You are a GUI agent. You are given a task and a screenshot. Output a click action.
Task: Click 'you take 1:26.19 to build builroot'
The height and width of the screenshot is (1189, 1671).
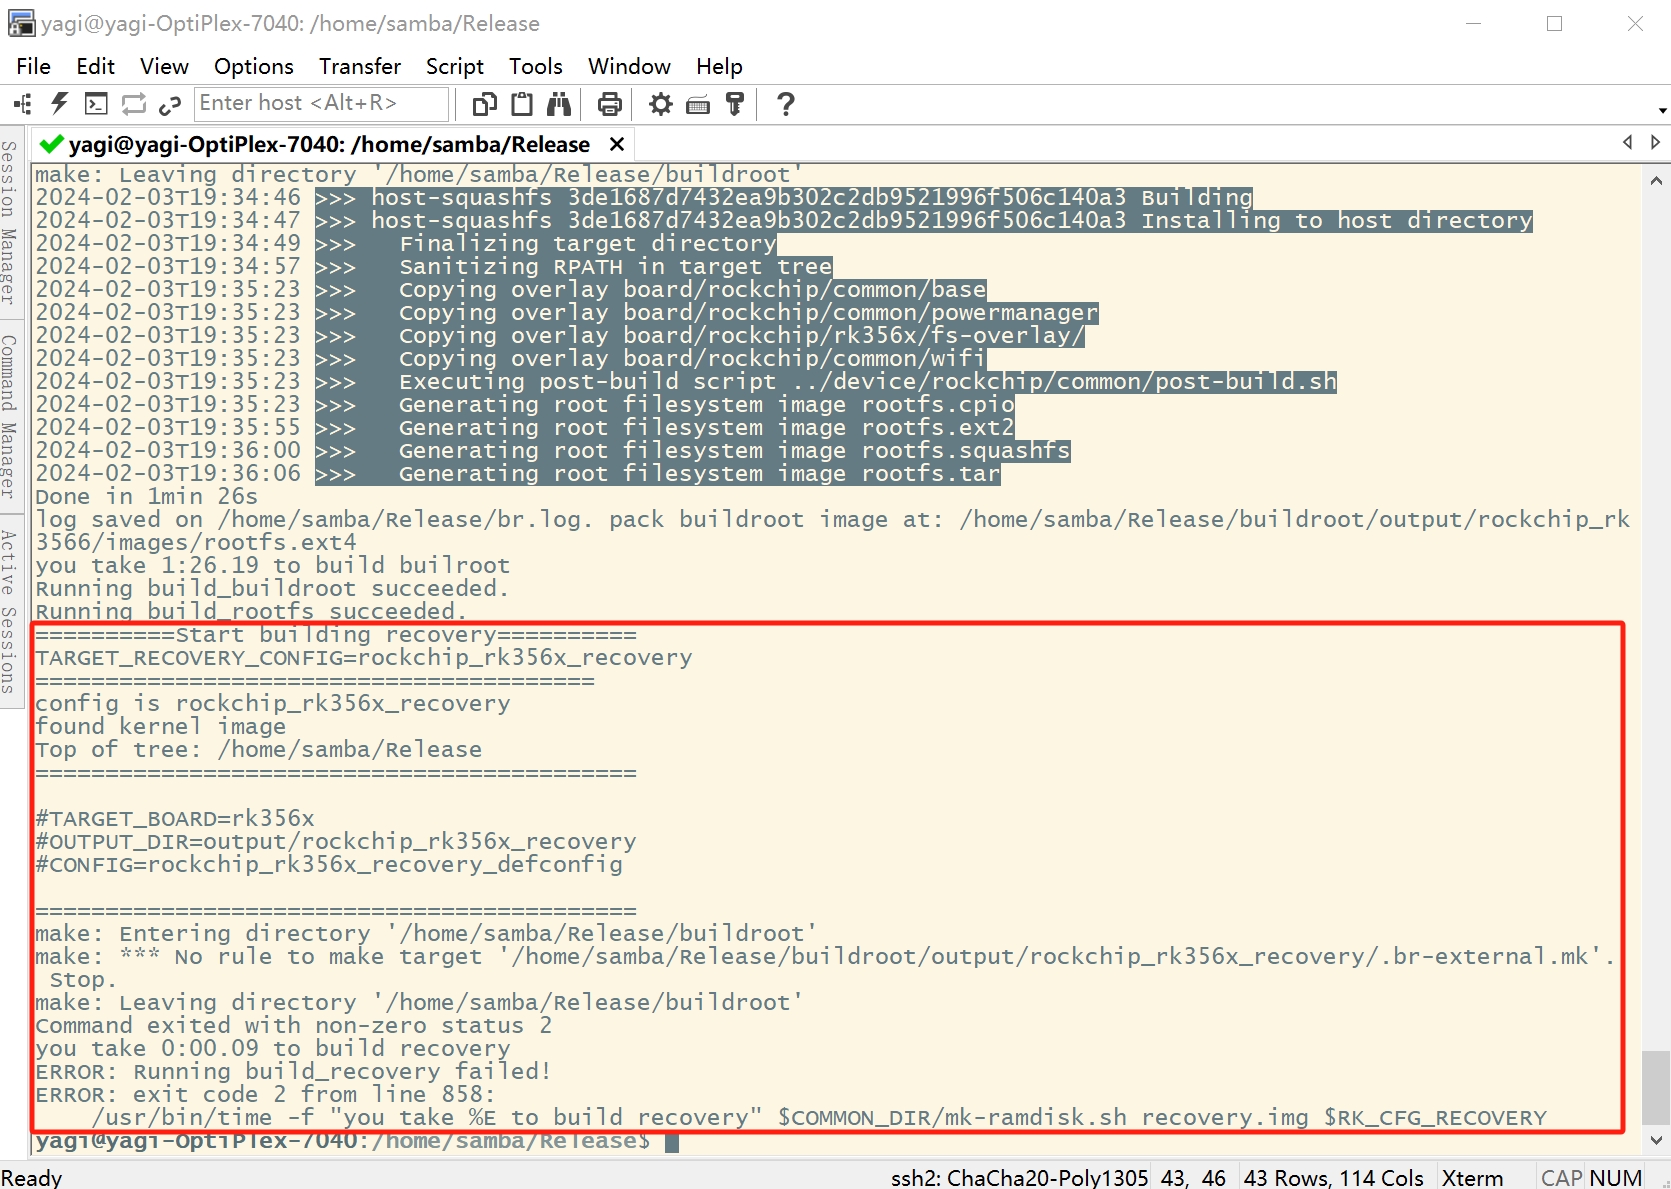272,566
